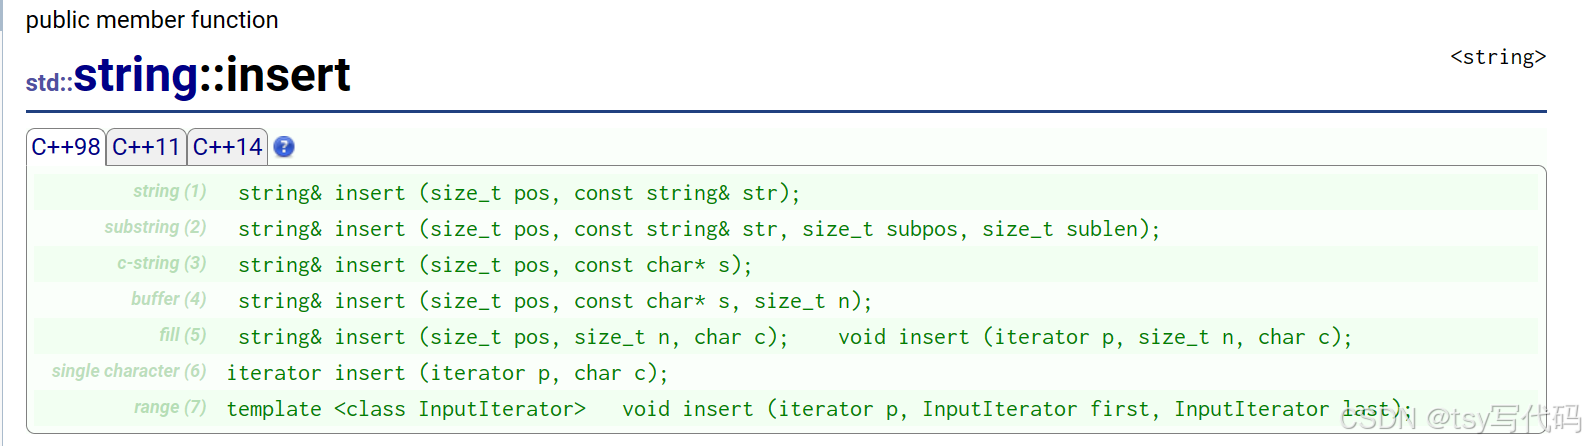Select the range (7) overload label
This screenshot has height=446, width=1586.
[170, 407]
